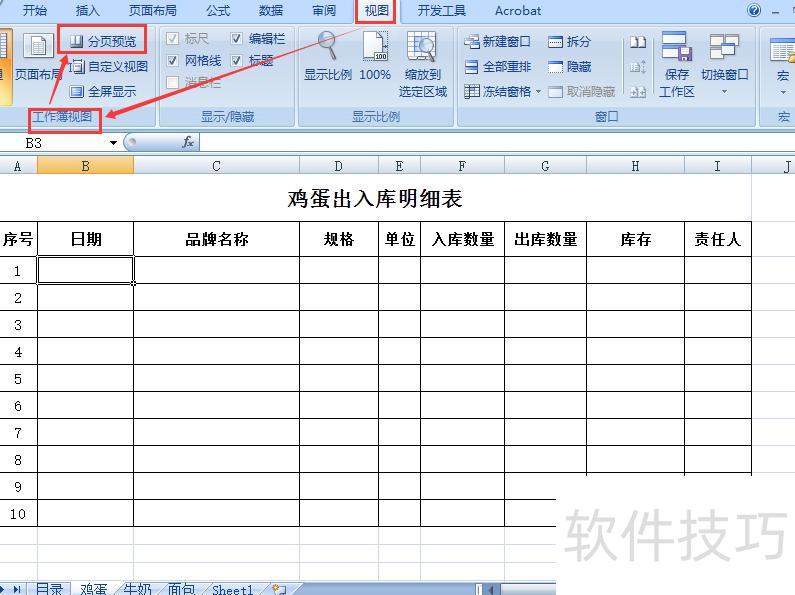Open the 审阅 Review ribbon tab

coord(324,11)
